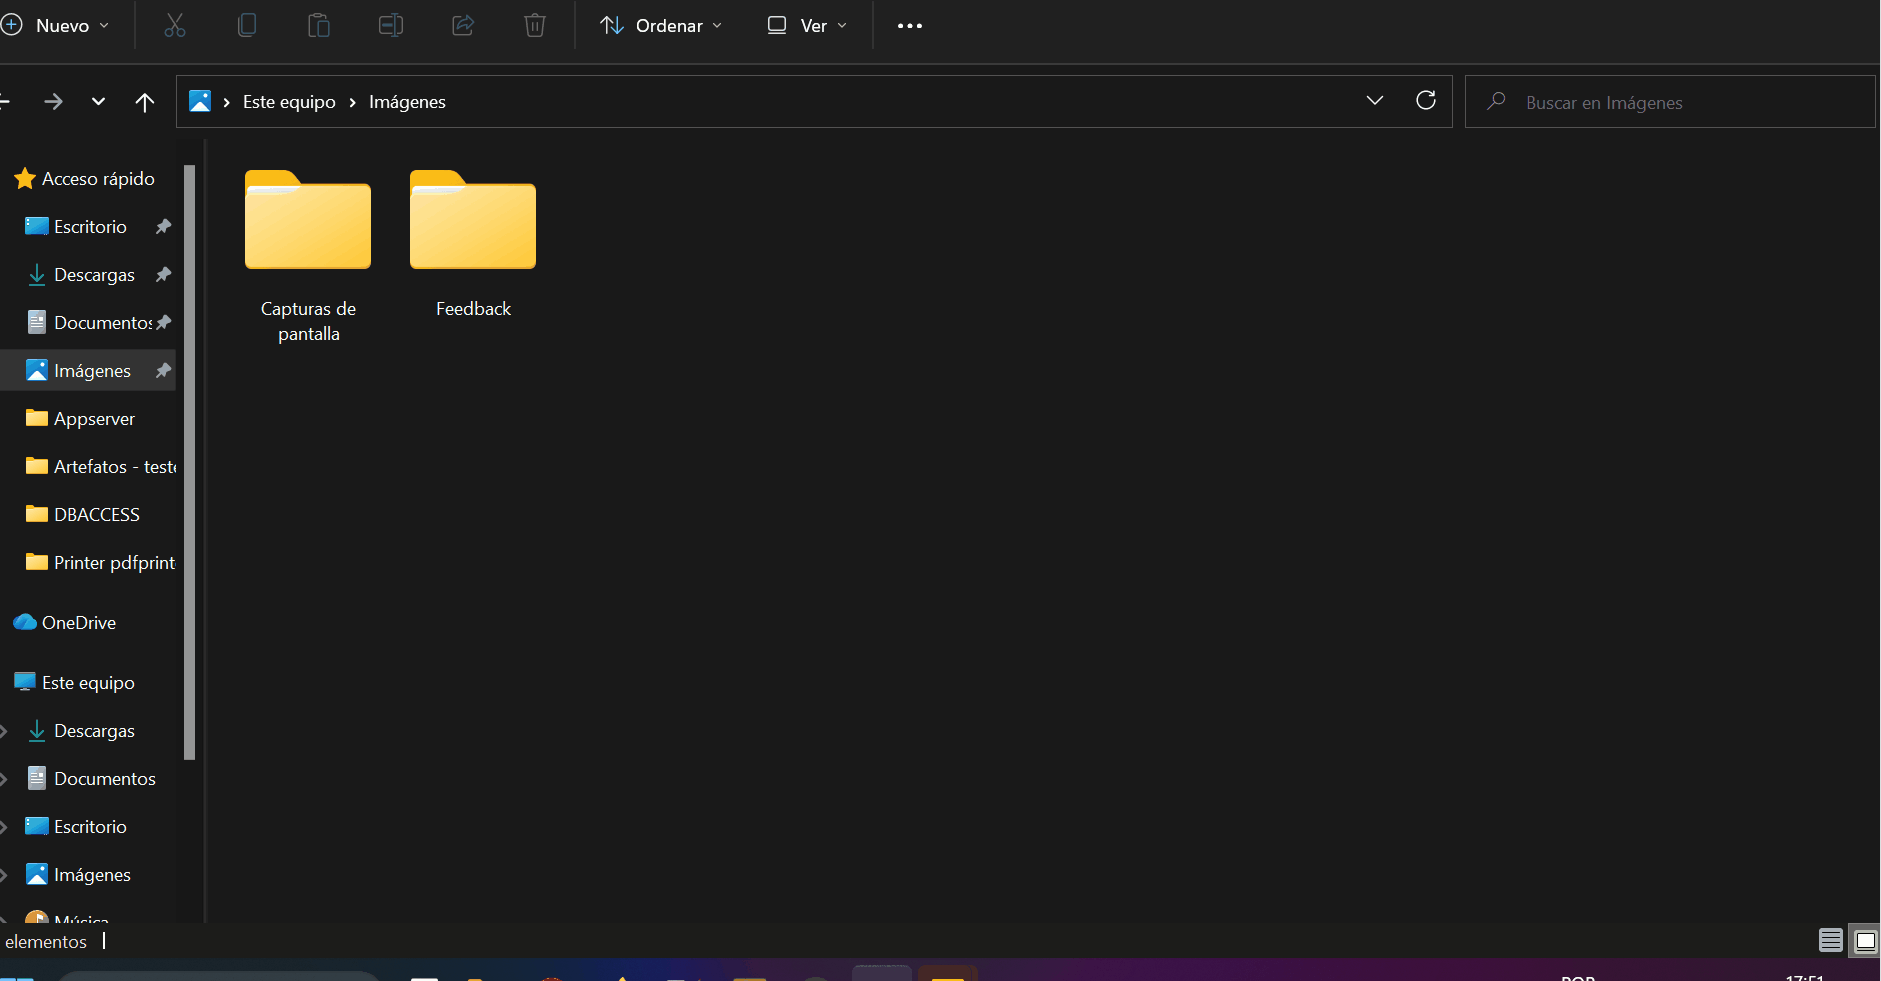Image resolution: width=1881 pixels, height=981 pixels.
Task: Select pinned Imágenes in quick access
Action: [x=90, y=371]
